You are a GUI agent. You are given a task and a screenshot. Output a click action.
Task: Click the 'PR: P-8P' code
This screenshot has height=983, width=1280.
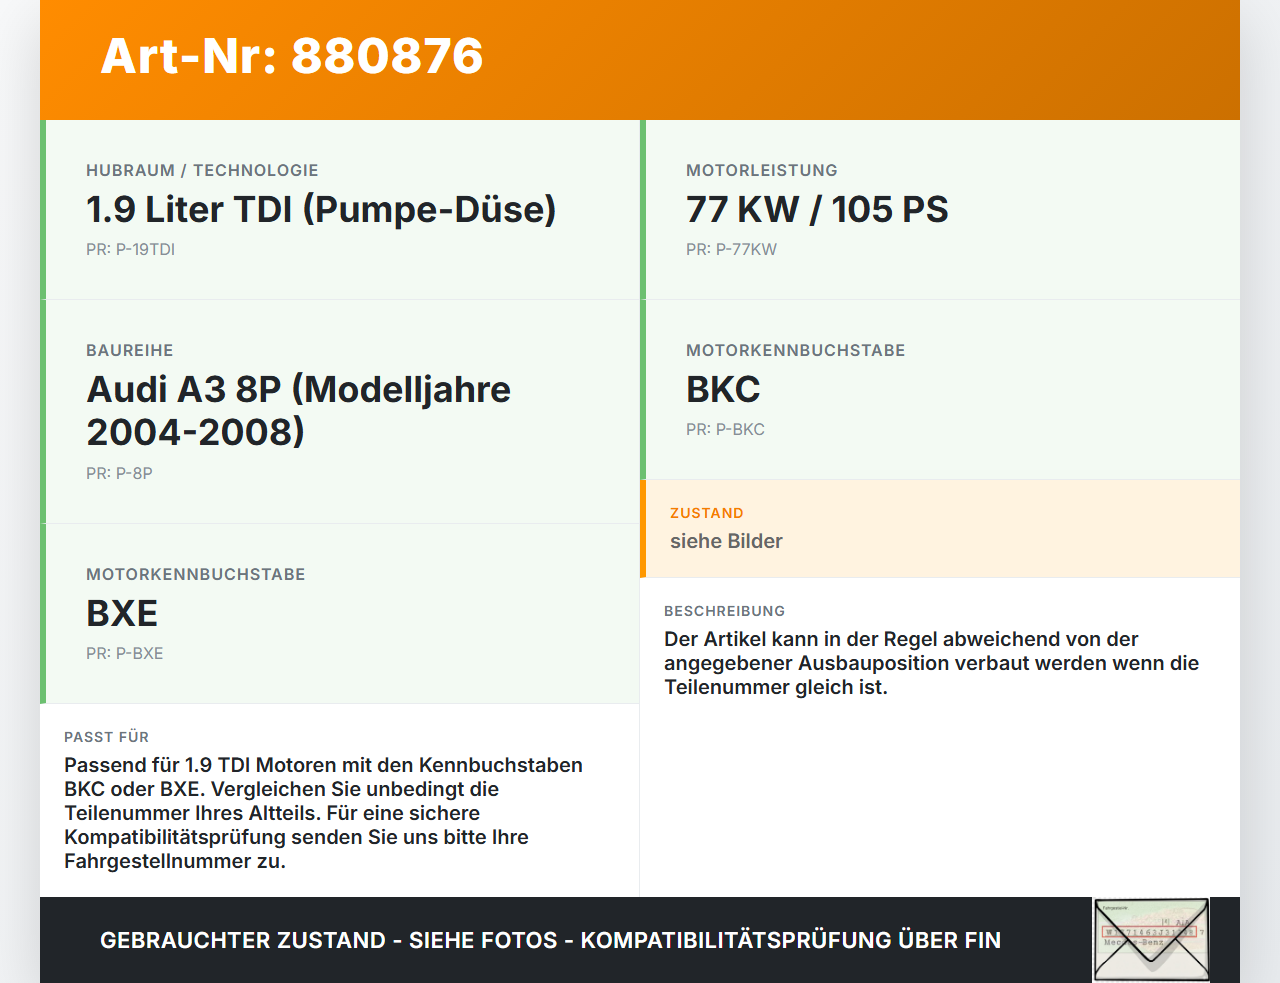click(x=119, y=473)
